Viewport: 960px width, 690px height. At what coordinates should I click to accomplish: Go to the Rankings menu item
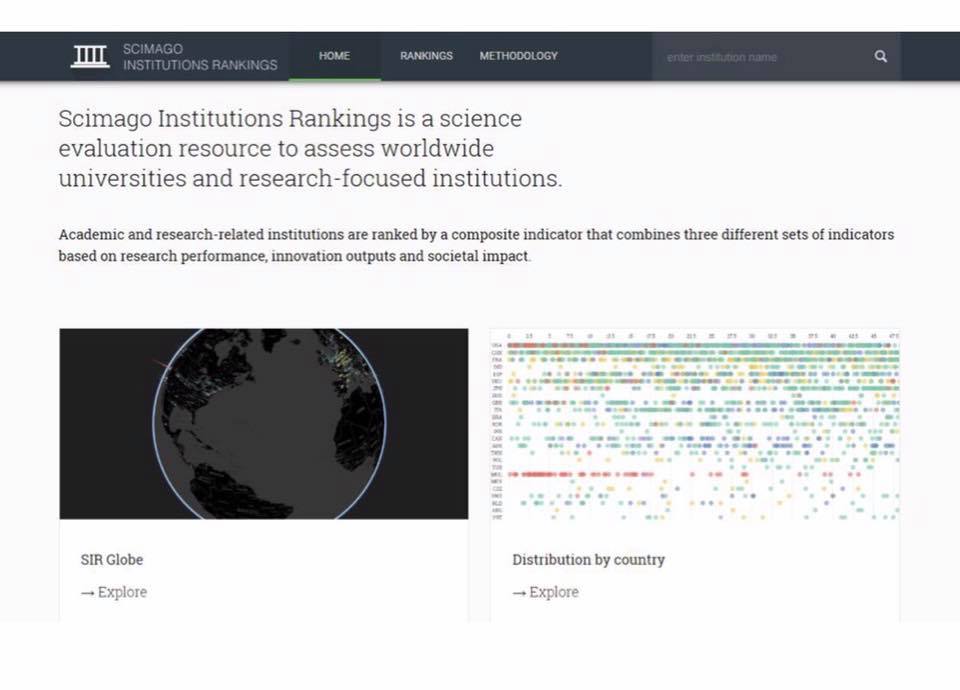[426, 56]
